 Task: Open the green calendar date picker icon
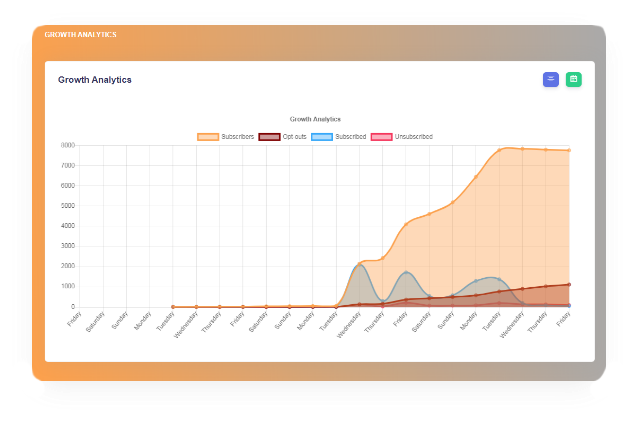point(574,79)
